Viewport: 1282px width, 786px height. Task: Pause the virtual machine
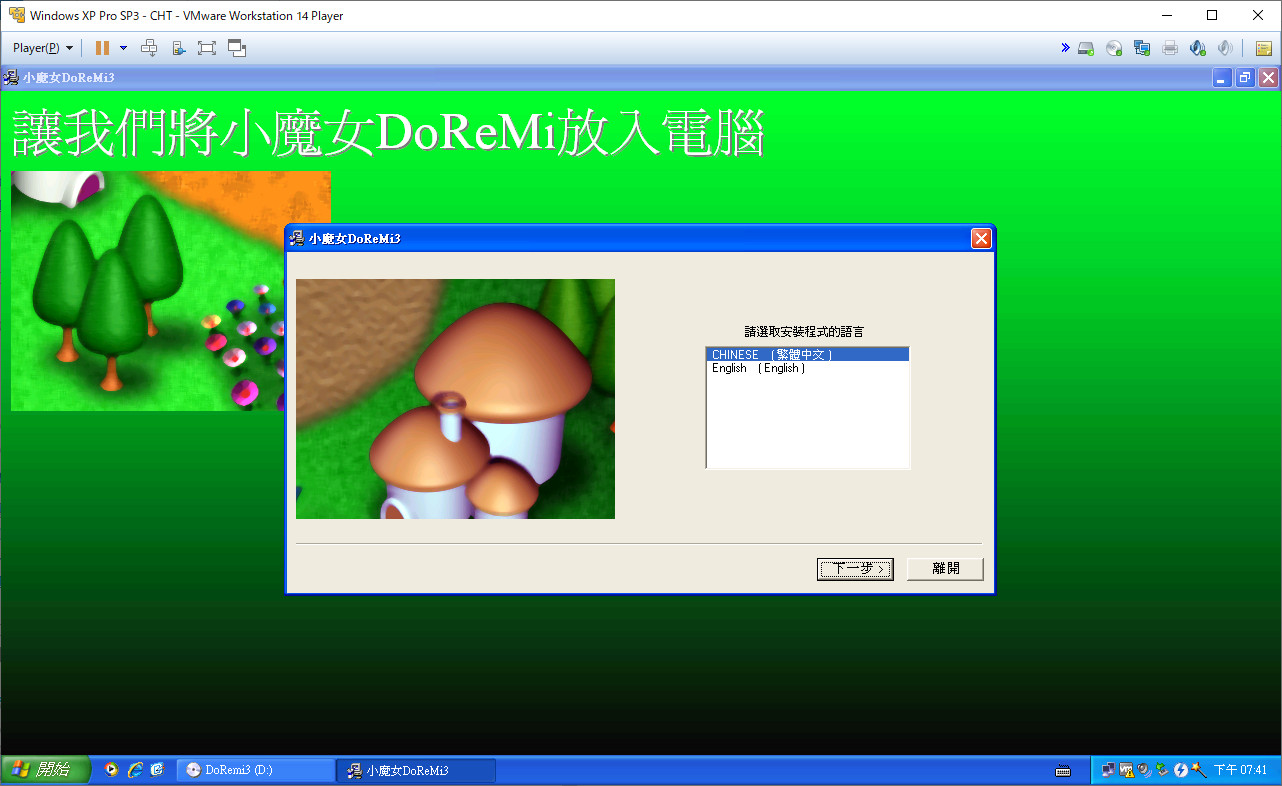click(x=102, y=48)
